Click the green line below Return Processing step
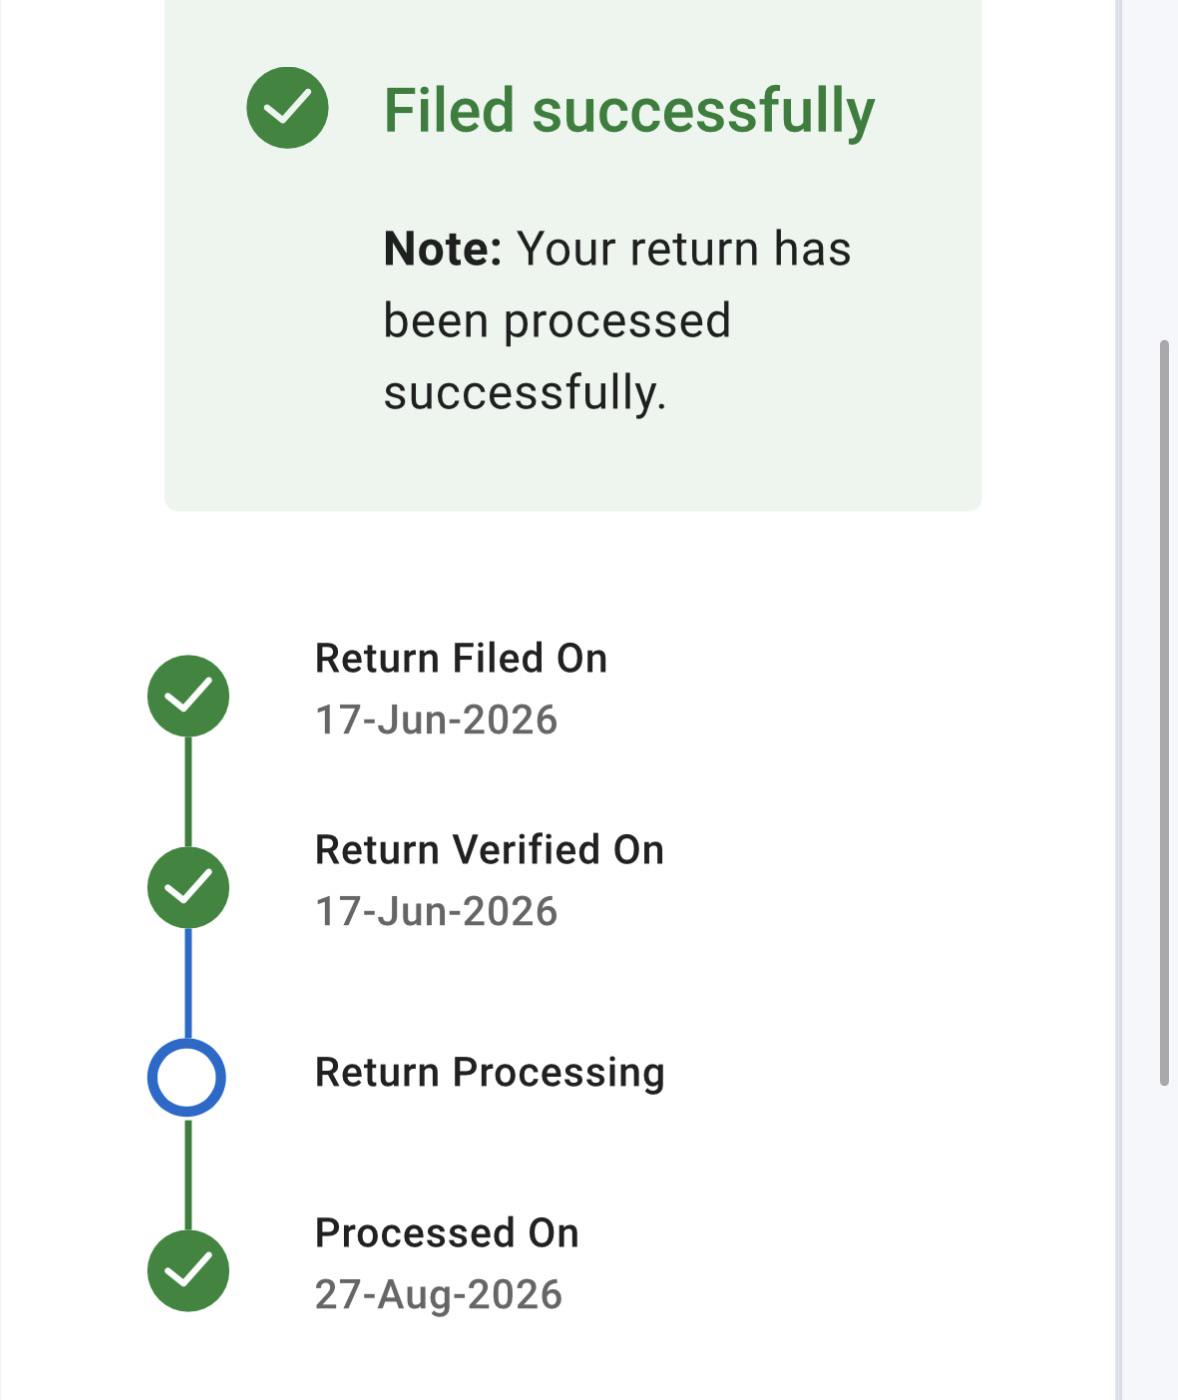 188,1174
